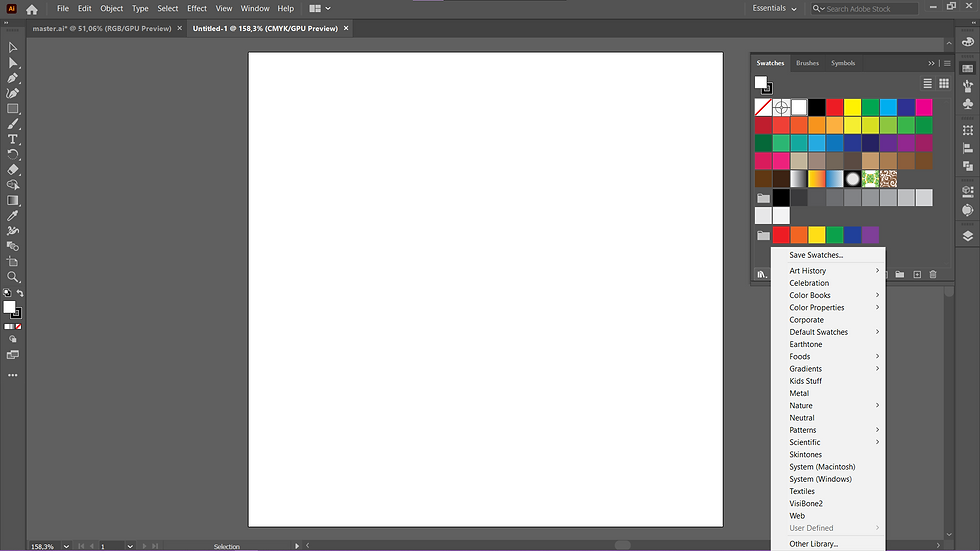Toggle Fill/Stroke box in Swatches panel
The image size is (980, 551).
[763, 84]
